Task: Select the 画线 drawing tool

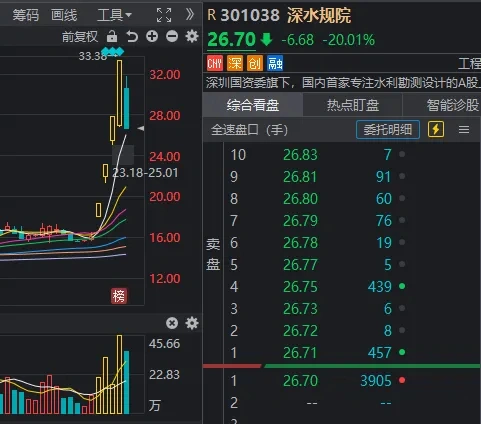Action: click(64, 15)
